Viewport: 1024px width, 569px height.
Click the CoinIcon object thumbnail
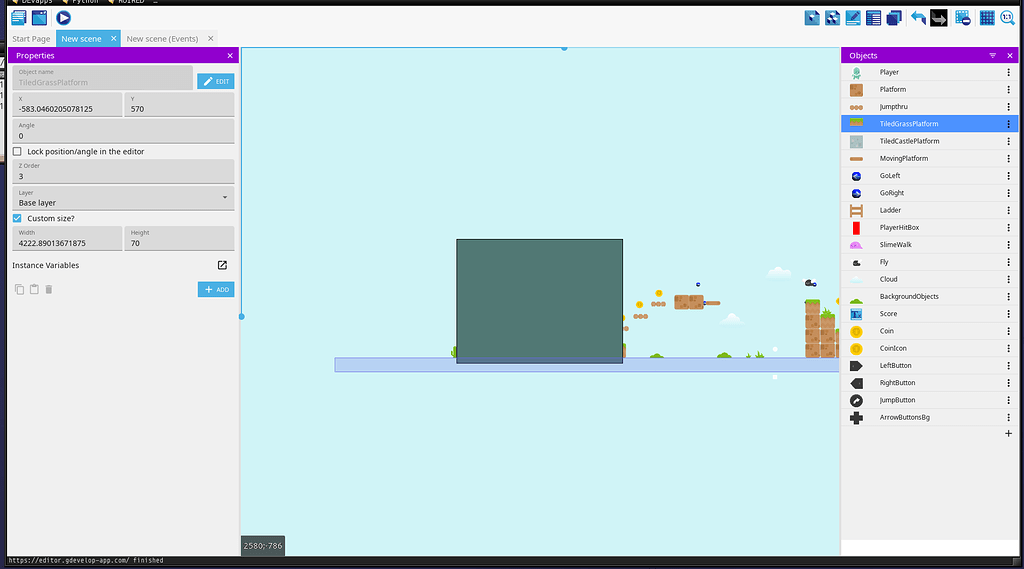click(x=856, y=349)
